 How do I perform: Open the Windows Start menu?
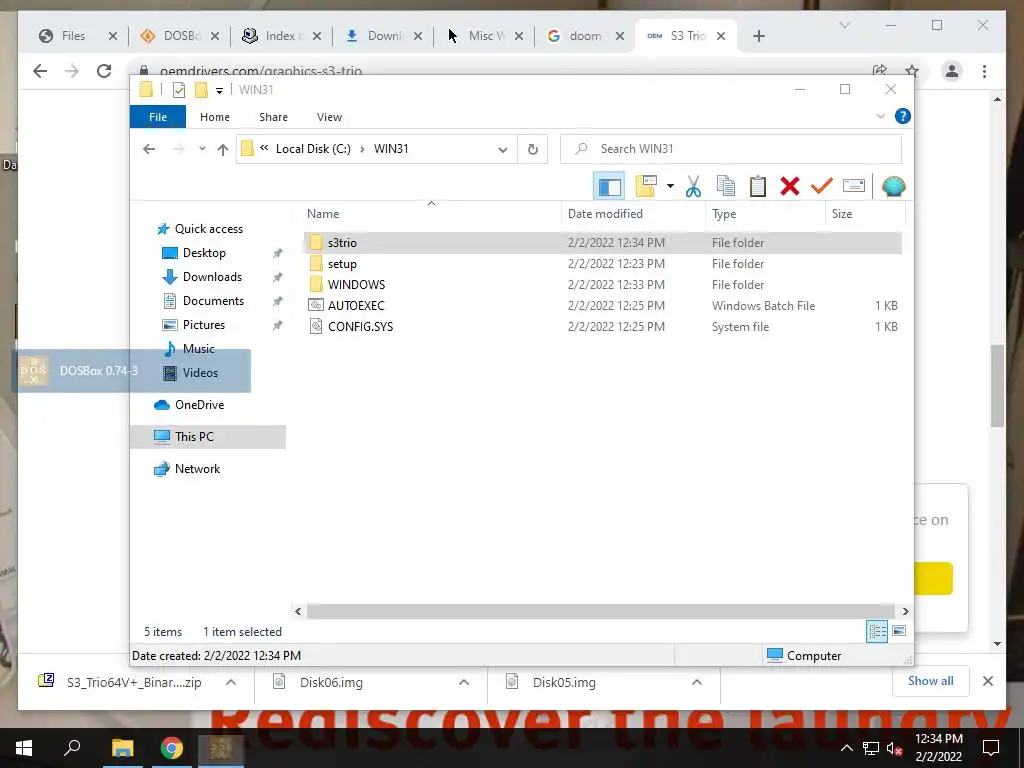(x=24, y=748)
